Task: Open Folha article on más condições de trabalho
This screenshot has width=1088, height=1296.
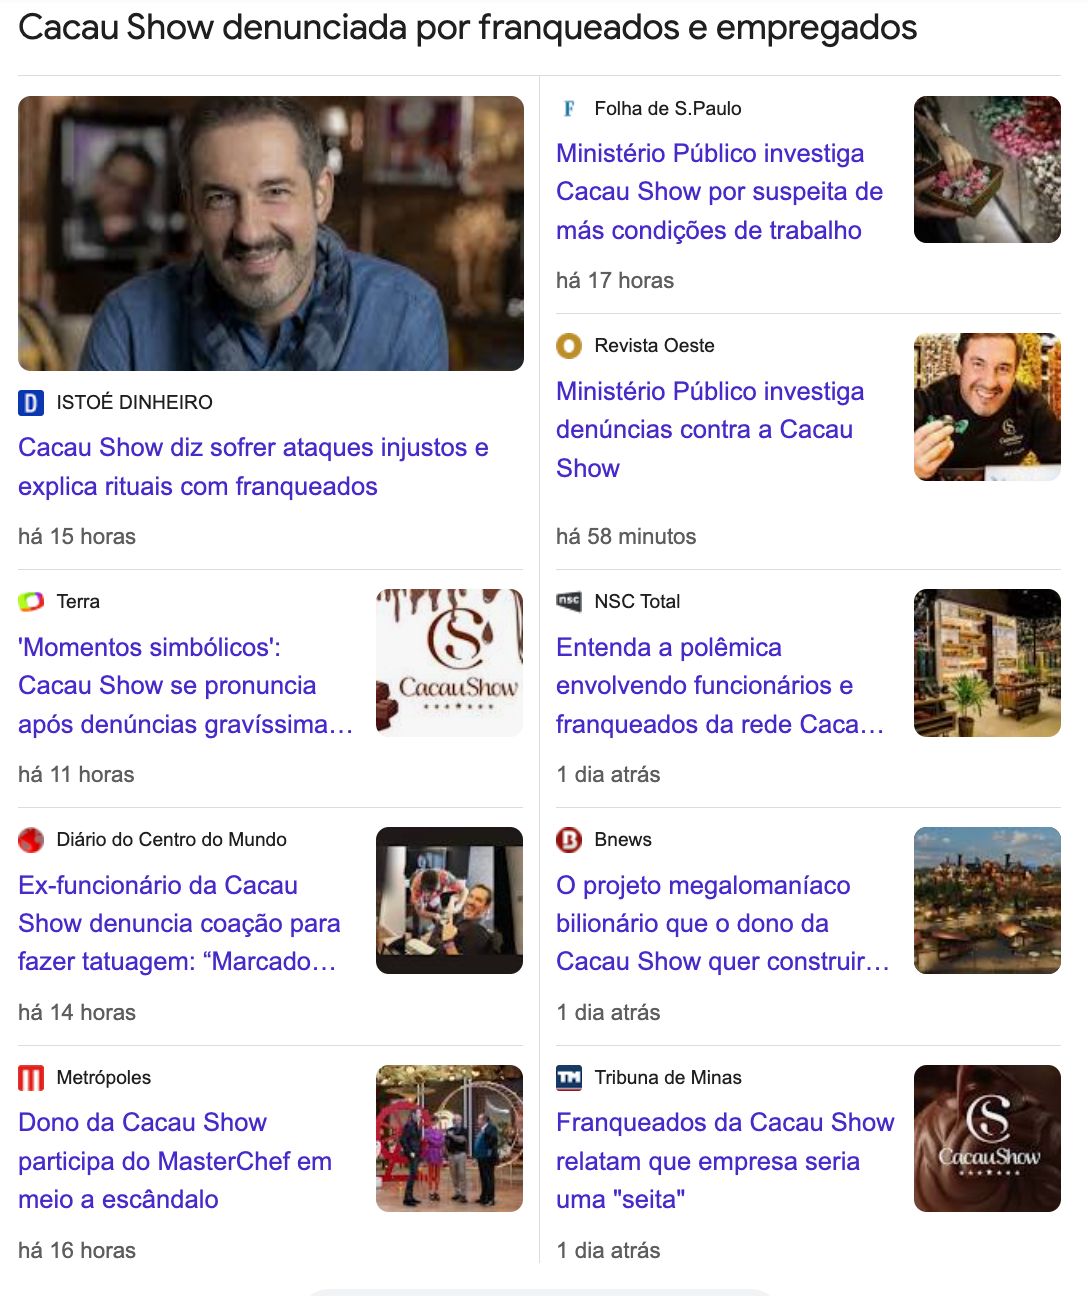Action: pos(719,192)
